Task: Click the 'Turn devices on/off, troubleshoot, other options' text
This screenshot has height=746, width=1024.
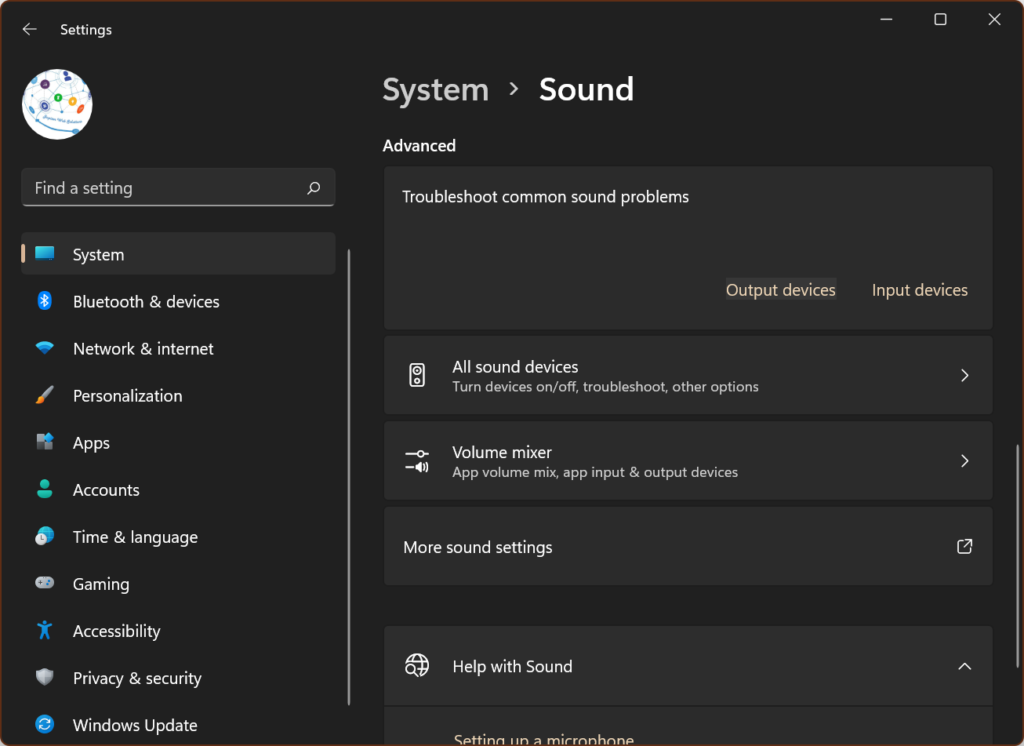Action: click(605, 387)
